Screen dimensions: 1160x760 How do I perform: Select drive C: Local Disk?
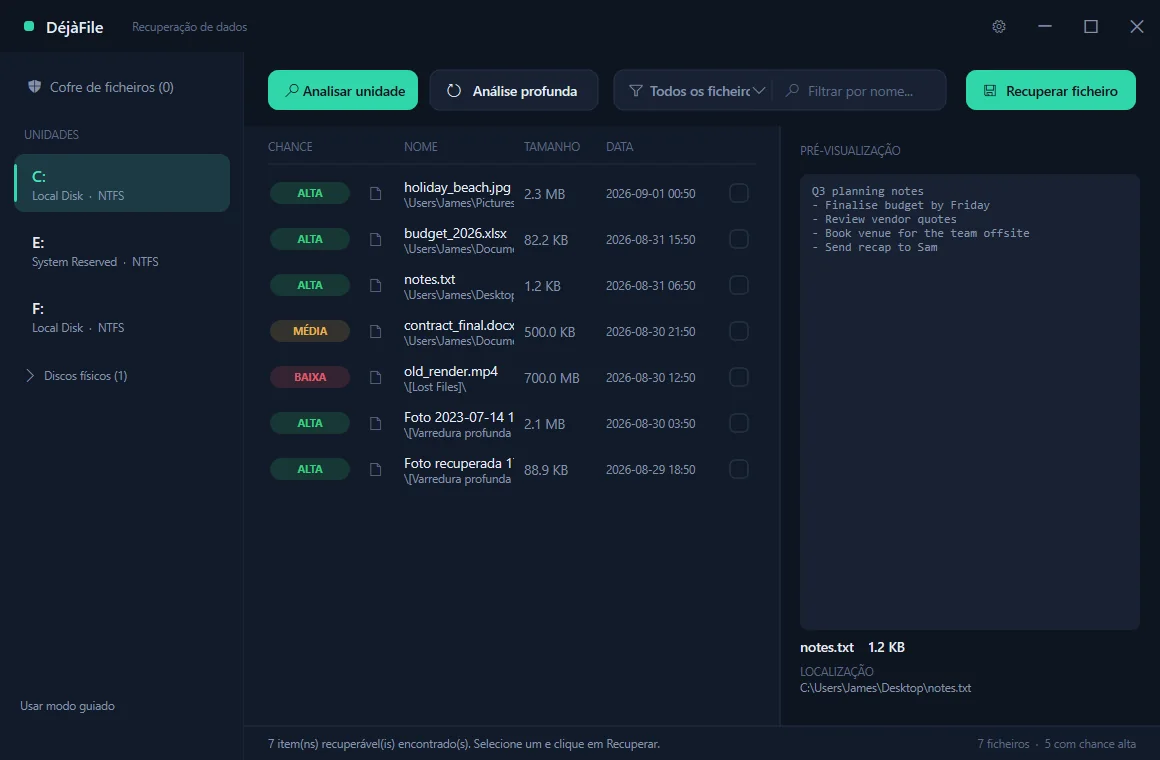pyautogui.click(x=122, y=184)
